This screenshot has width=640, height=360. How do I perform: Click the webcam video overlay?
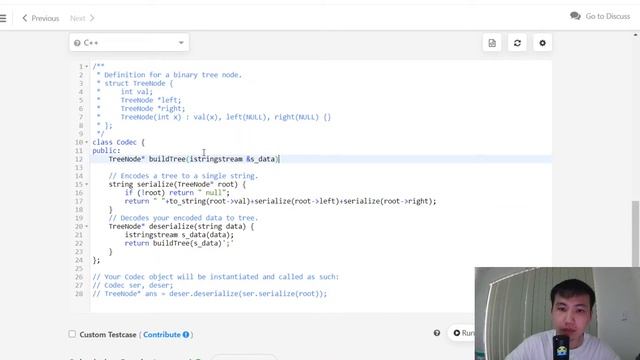(x=557, y=313)
